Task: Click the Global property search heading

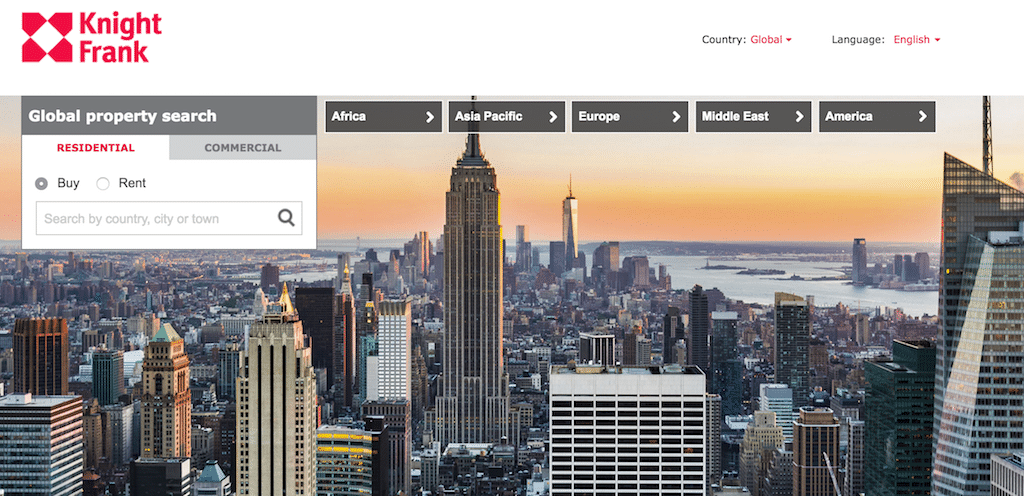Action: (x=122, y=116)
